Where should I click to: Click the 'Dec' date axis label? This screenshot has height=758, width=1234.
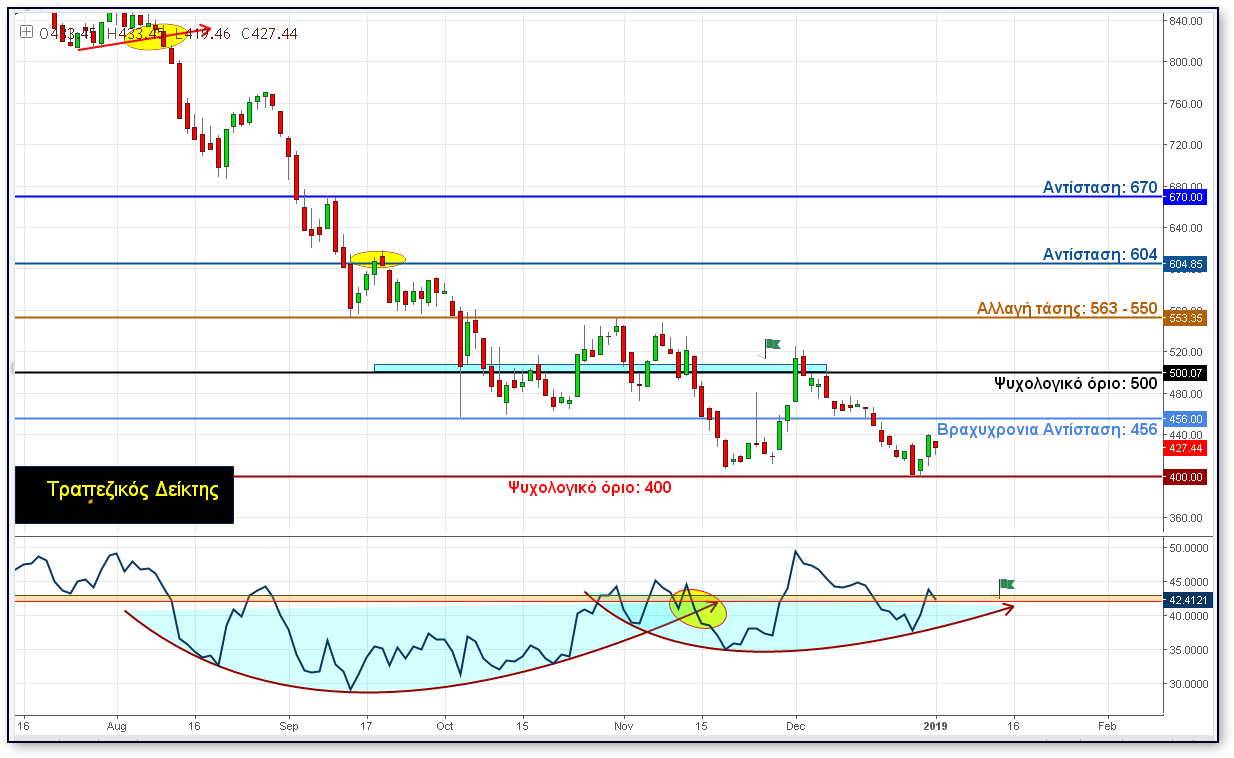click(x=796, y=725)
